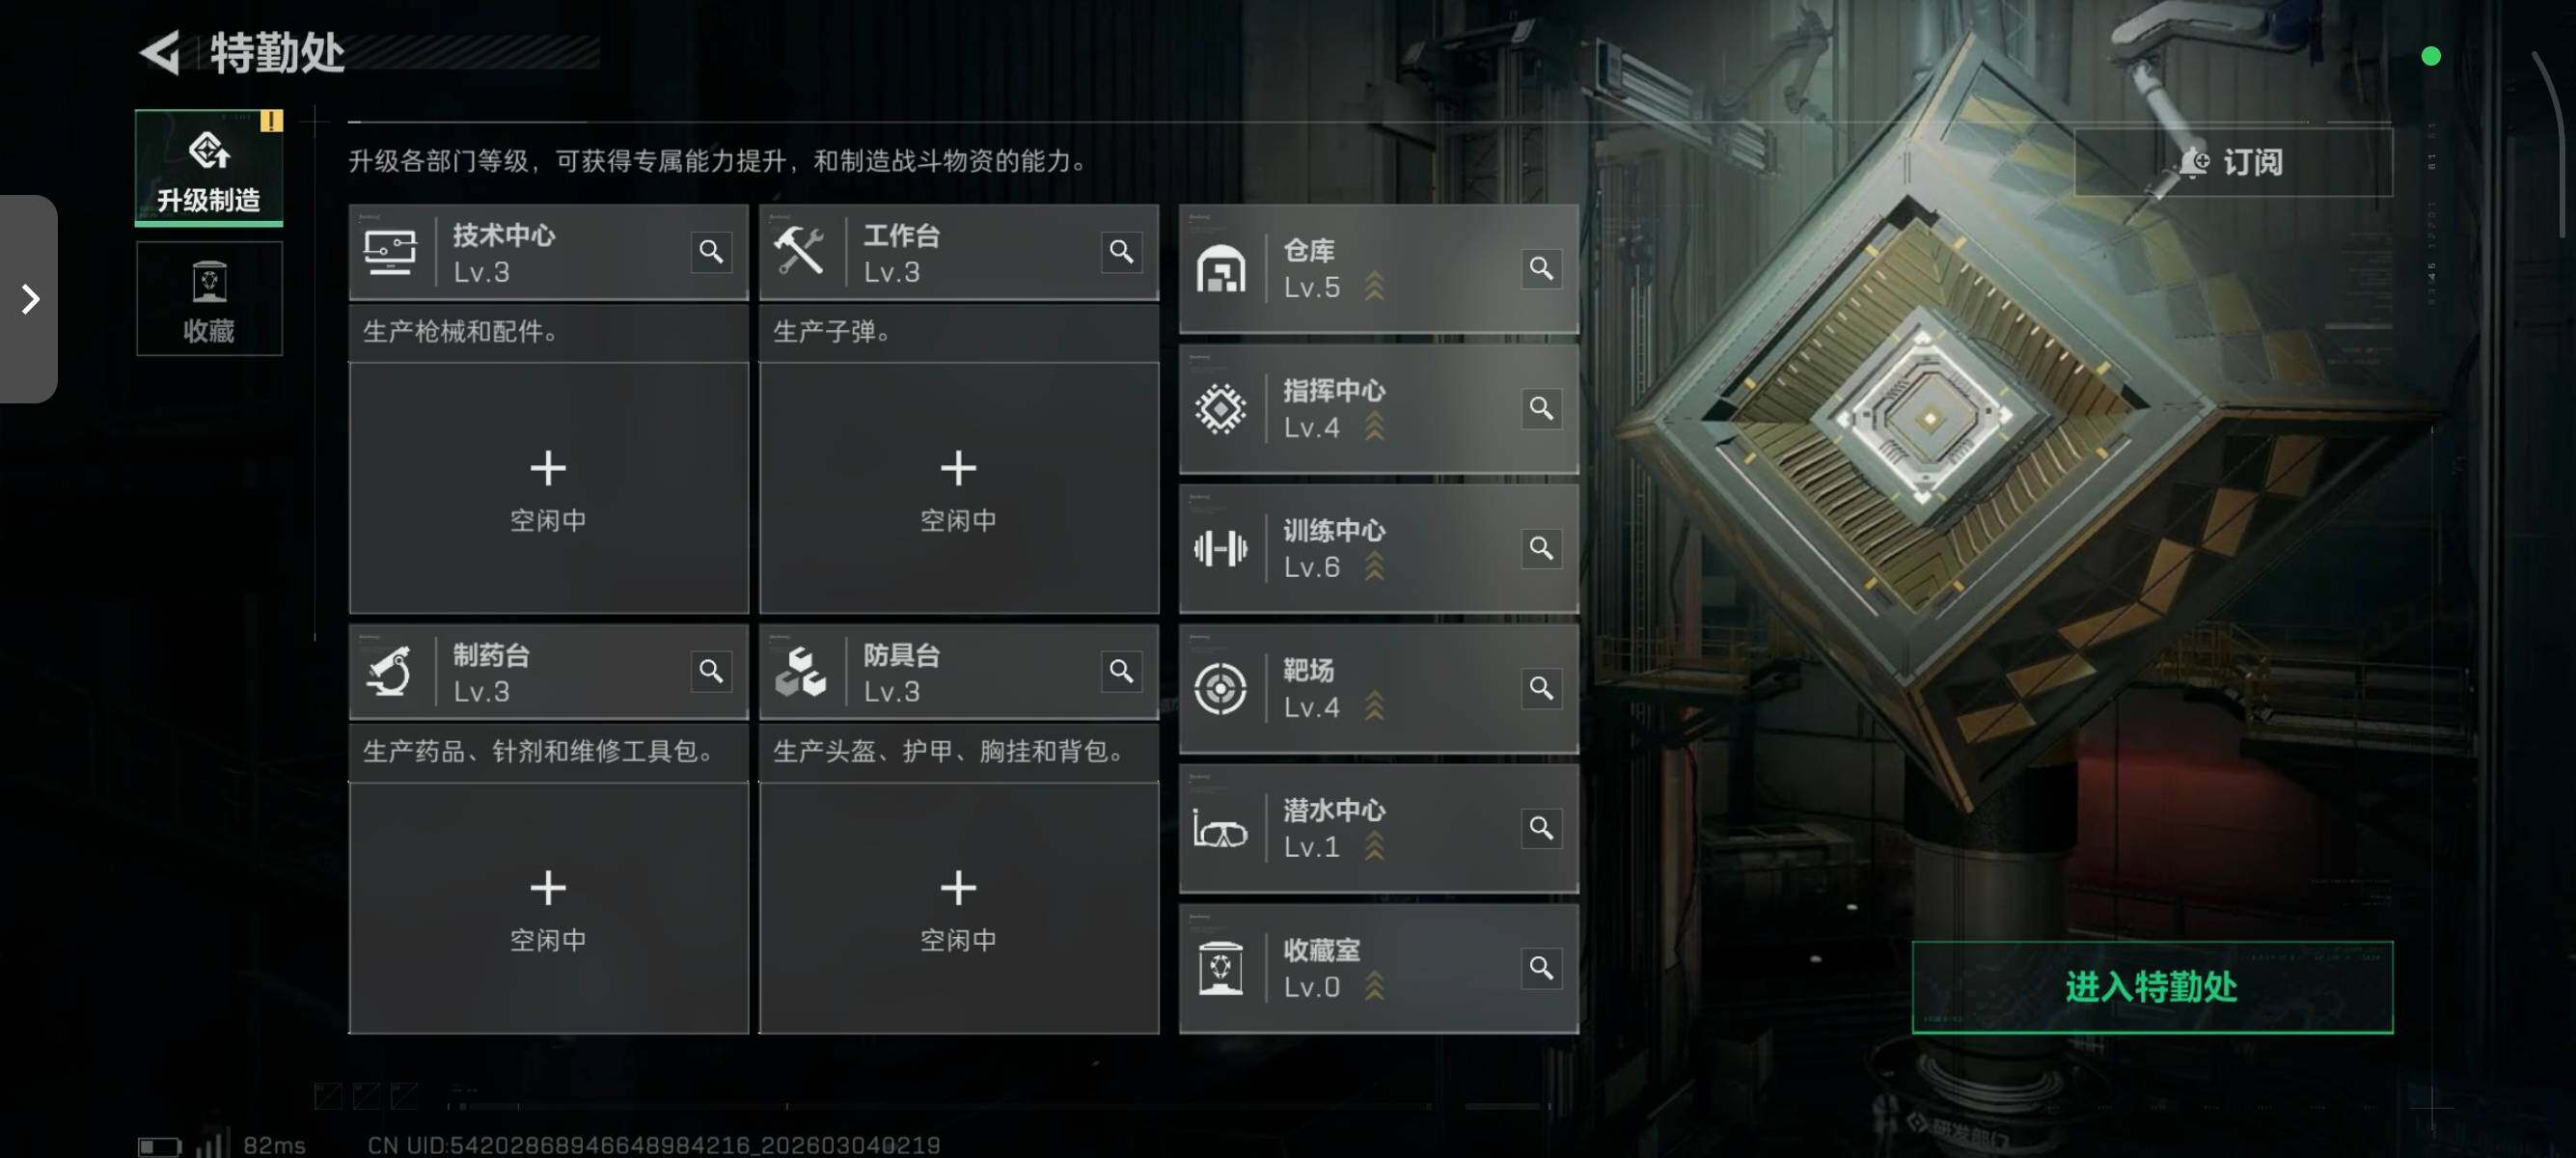Add production in idle 技术中心 slot
Viewport: 2576px width, 1158px height.
click(548, 488)
